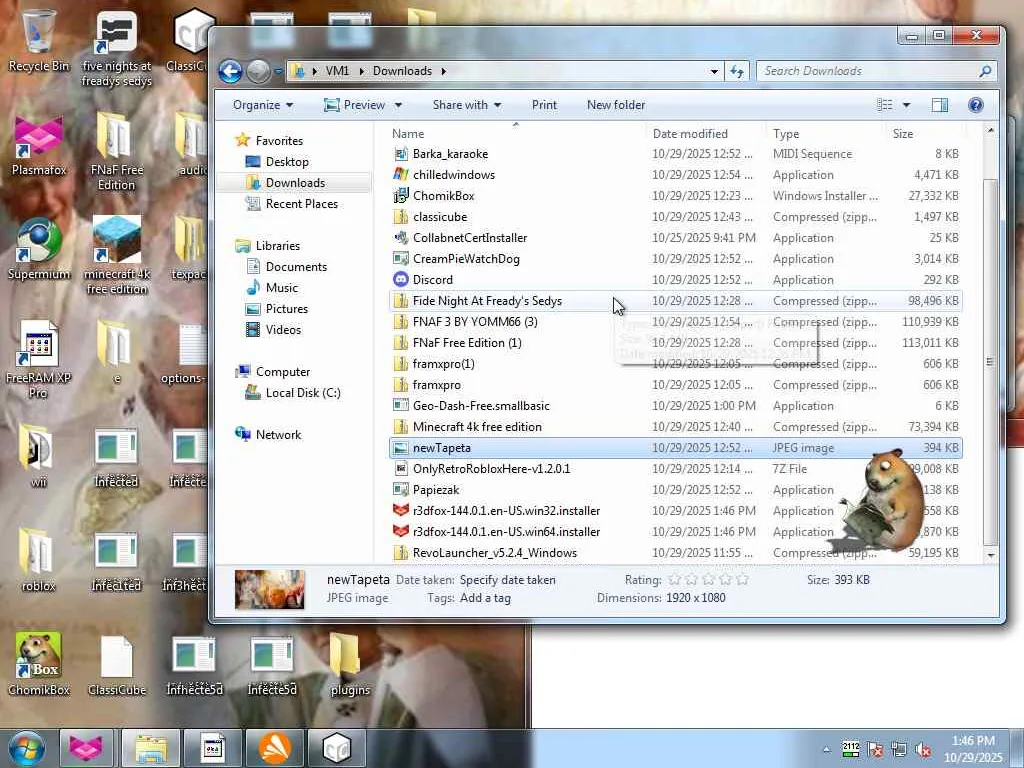Select FreeRAM XP Pro desktop shortcut

(38, 360)
